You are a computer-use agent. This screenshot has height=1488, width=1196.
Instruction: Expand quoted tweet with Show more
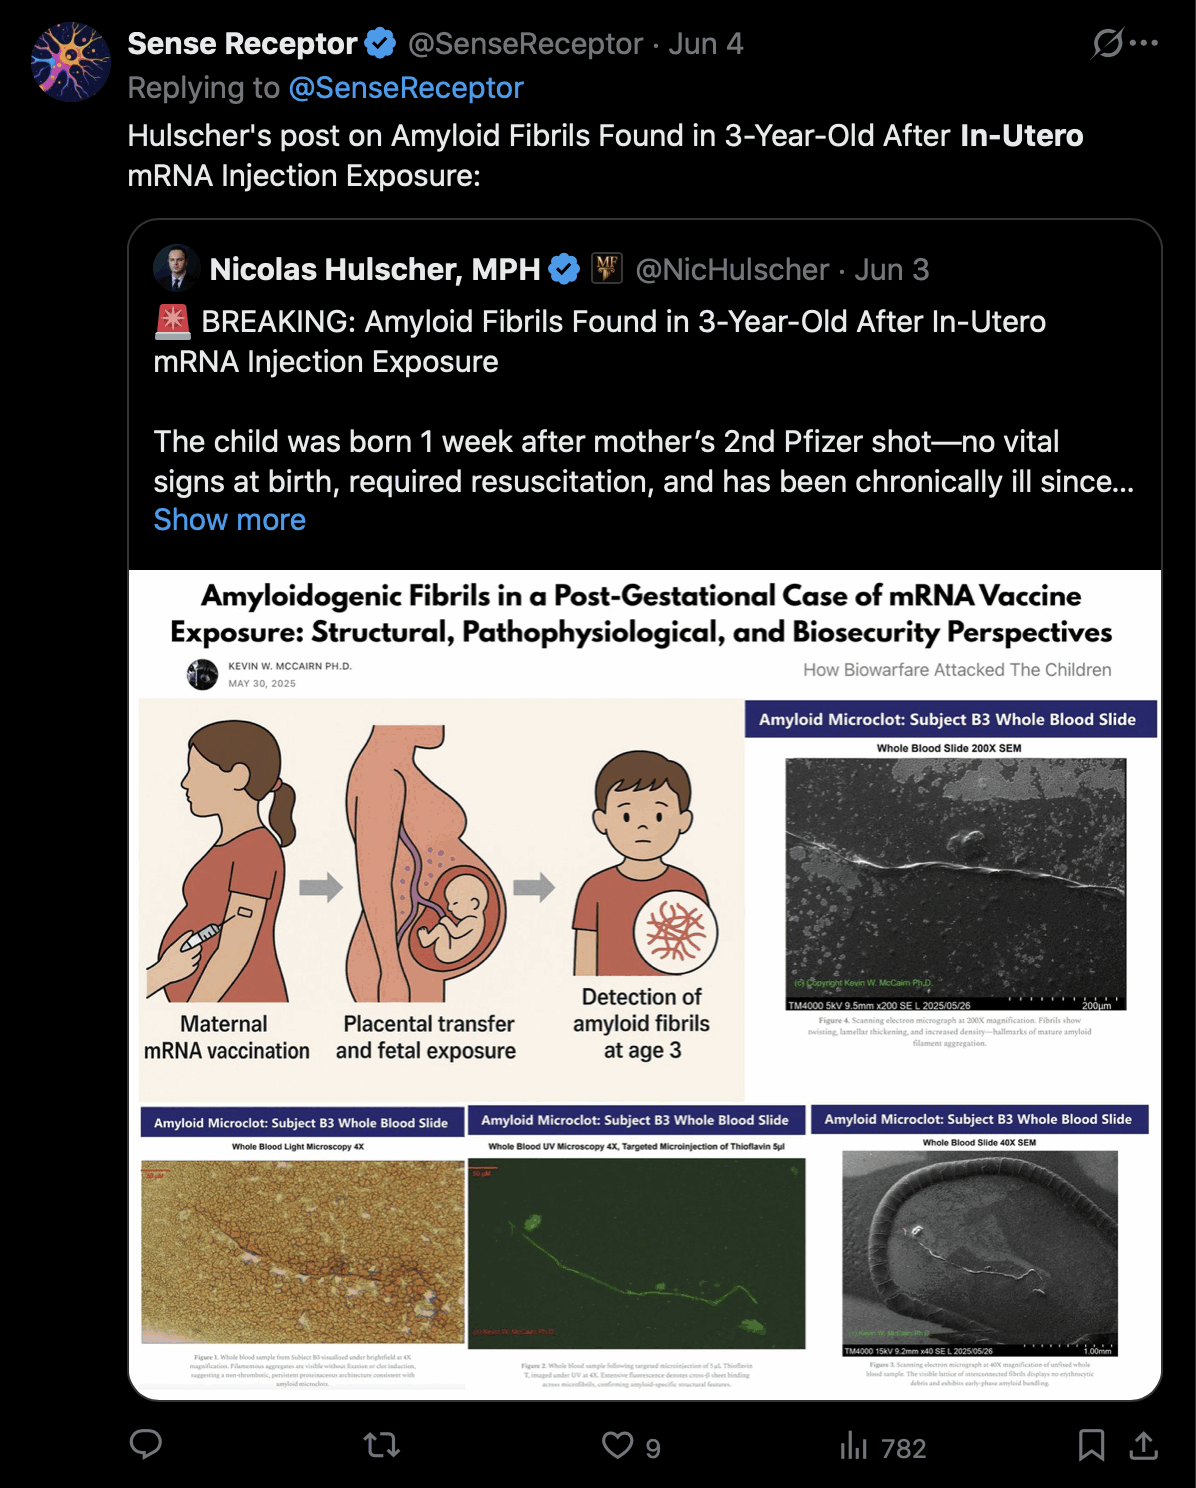pos(229,520)
